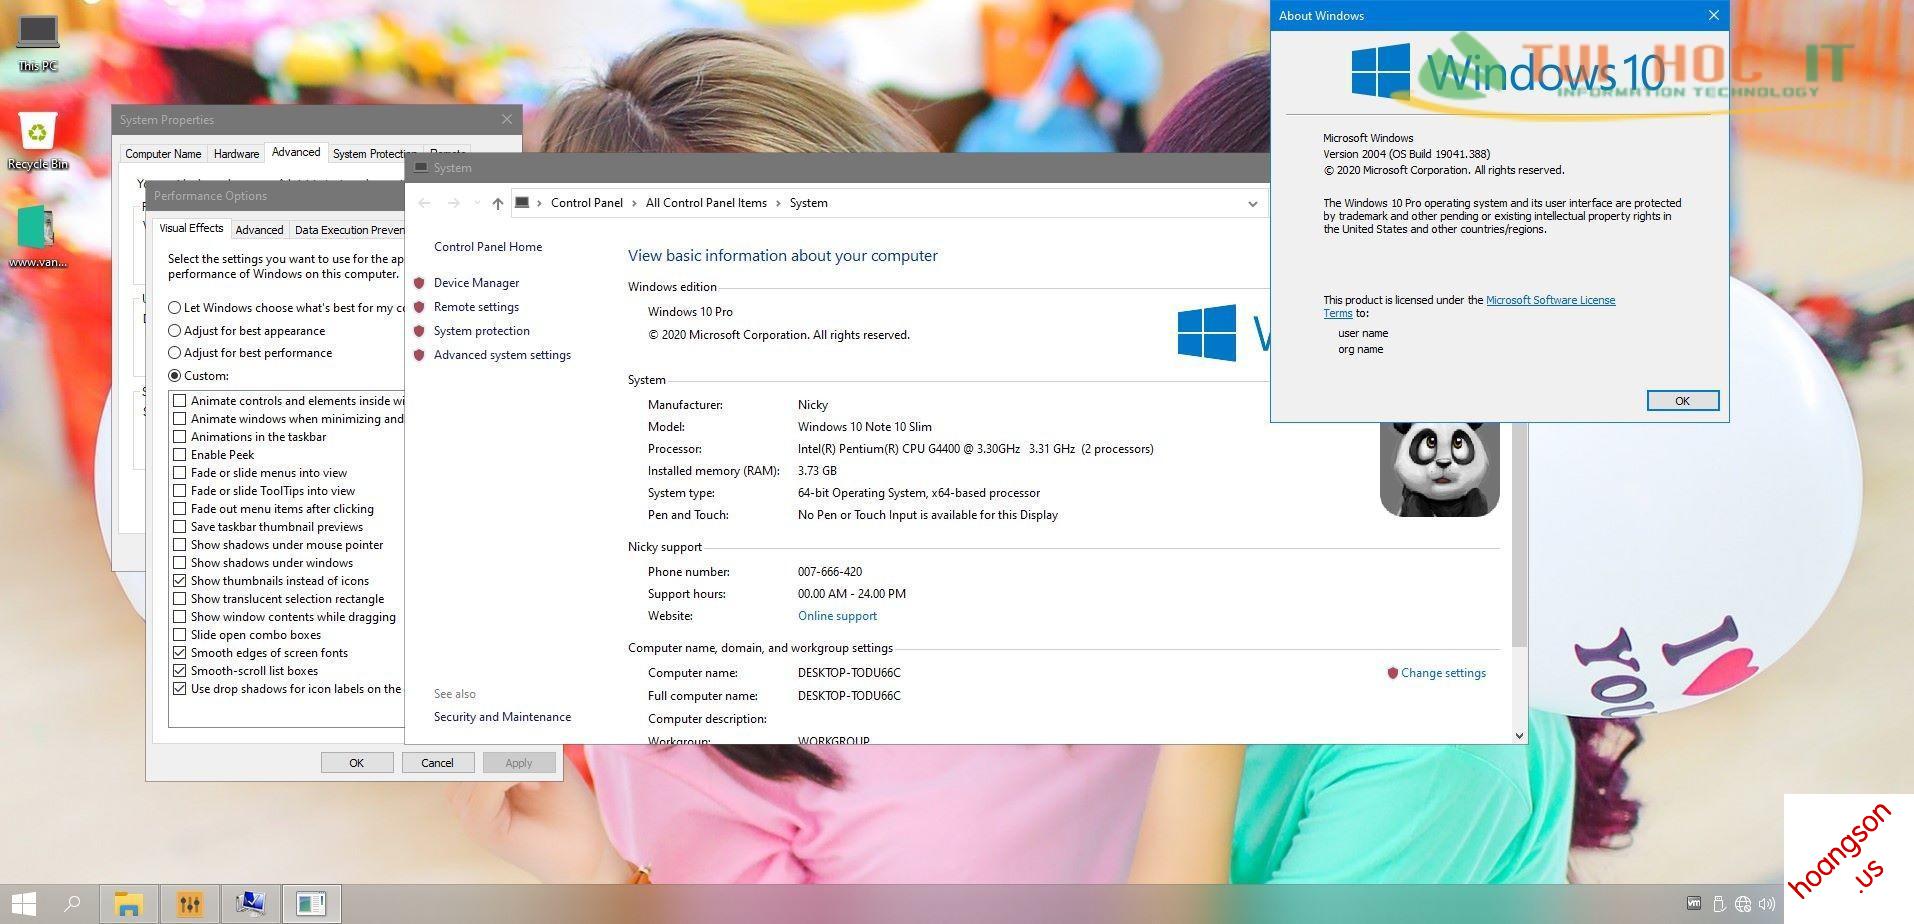Check Slide open combo boxes

point(180,635)
